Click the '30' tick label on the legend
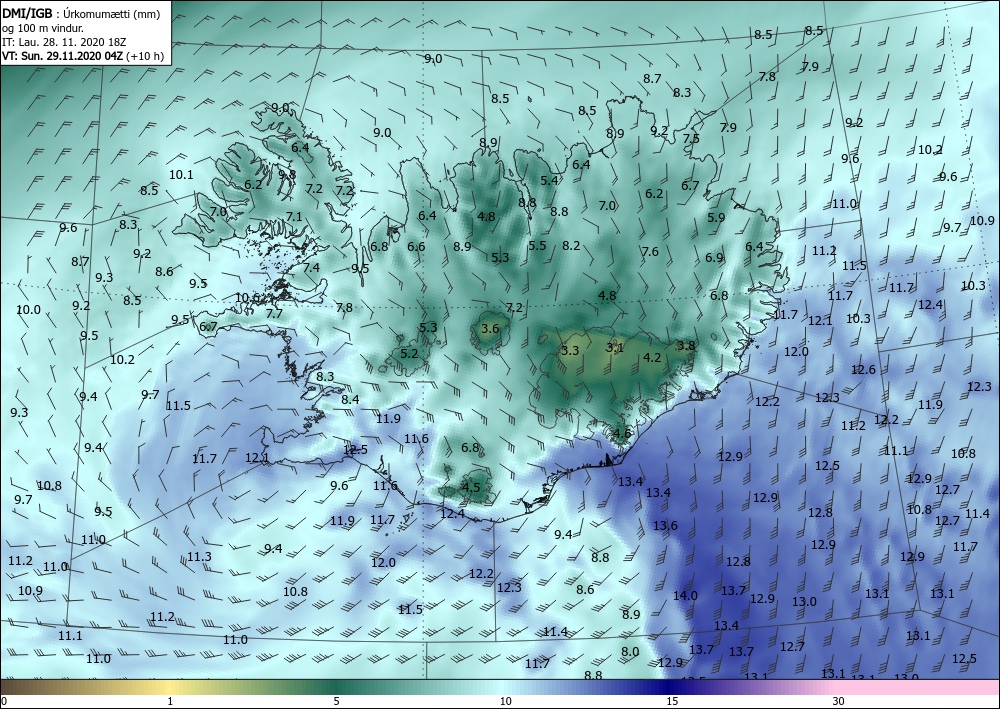This screenshot has height=709, width=1000. (x=839, y=701)
